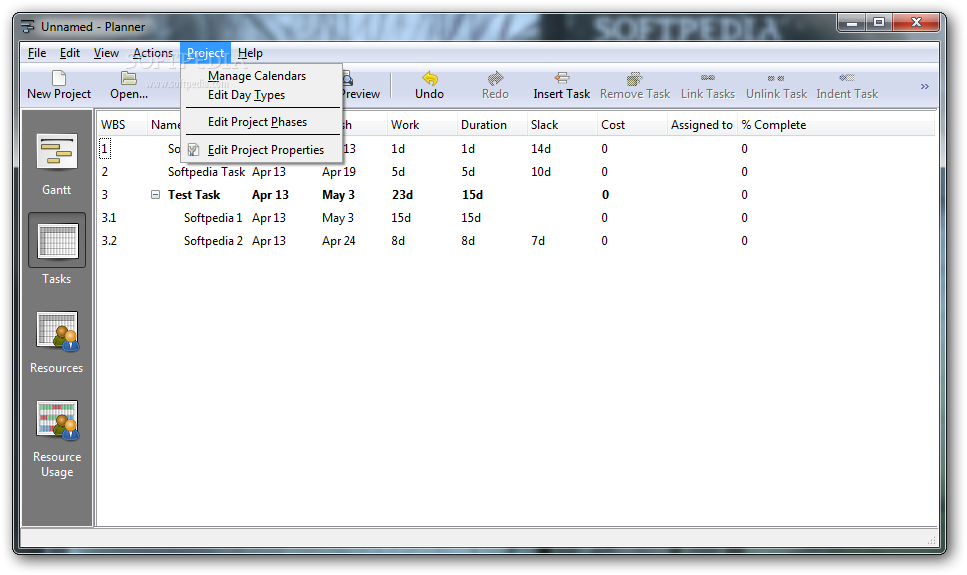Screen dimensions: 967x575
Task: Click the Redo arrow icon
Action: coord(495,78)
